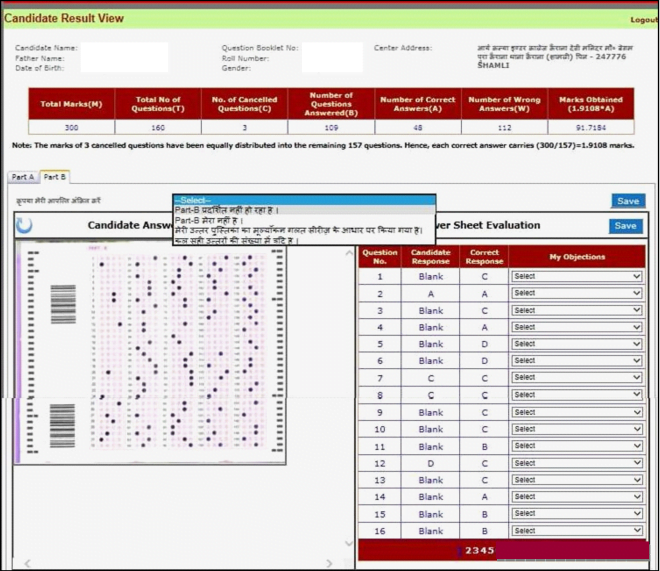Open the objection select for question 12
The image size is (660, 571).
576,463
